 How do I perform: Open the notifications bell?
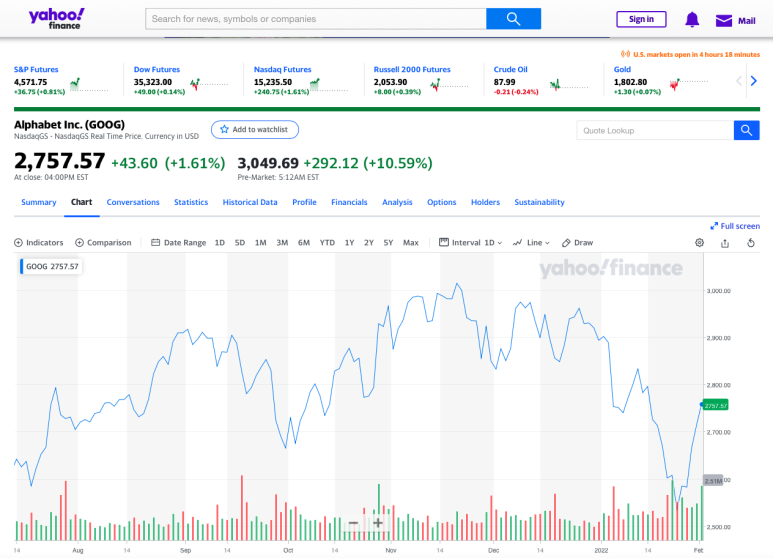[692, 20]
